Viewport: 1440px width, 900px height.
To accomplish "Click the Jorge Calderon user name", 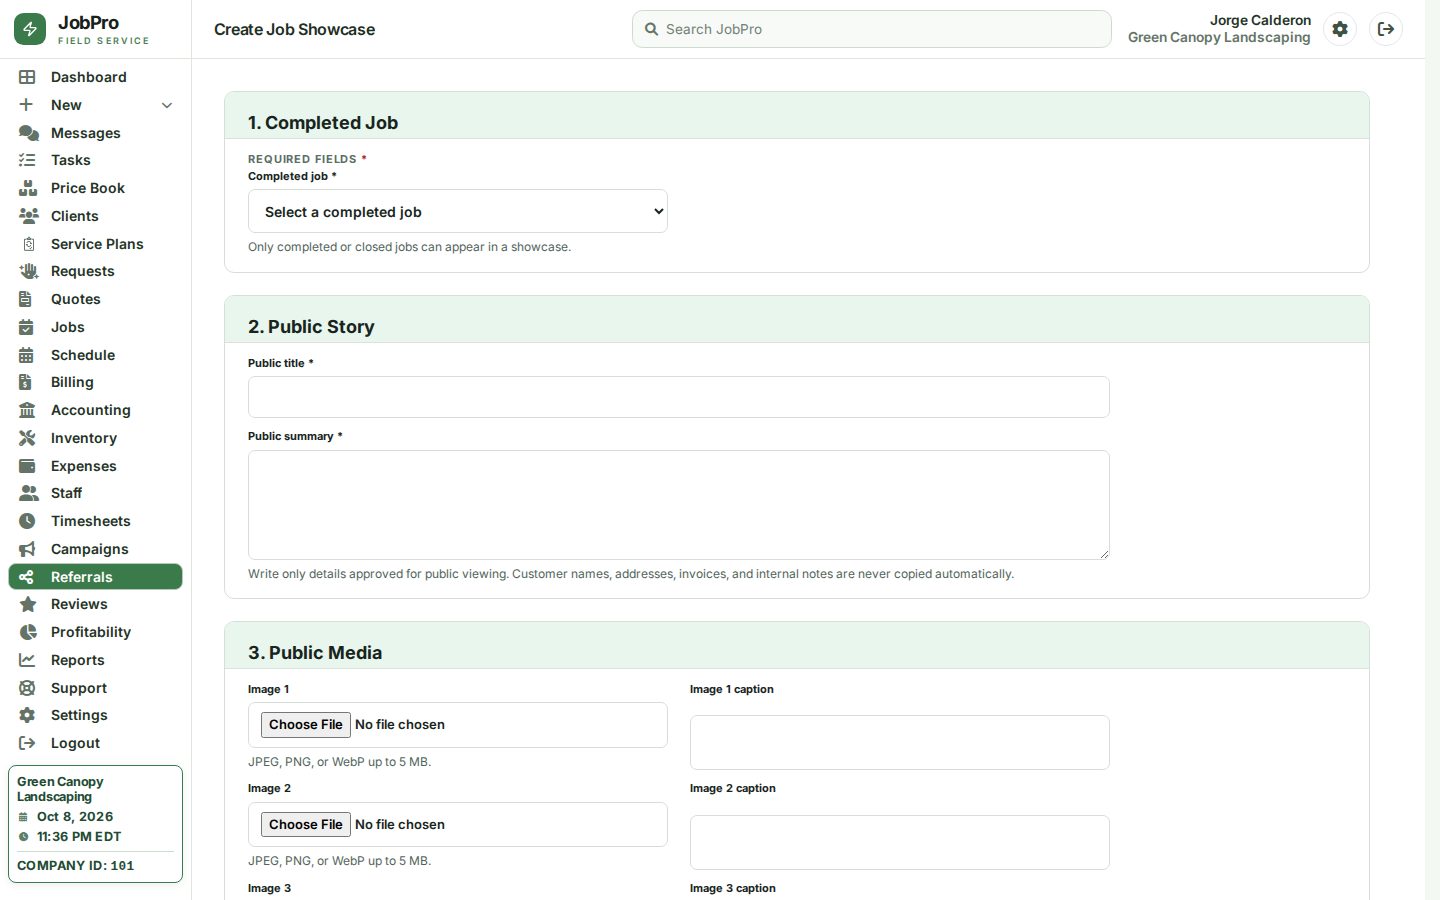I will point(1260,20).
